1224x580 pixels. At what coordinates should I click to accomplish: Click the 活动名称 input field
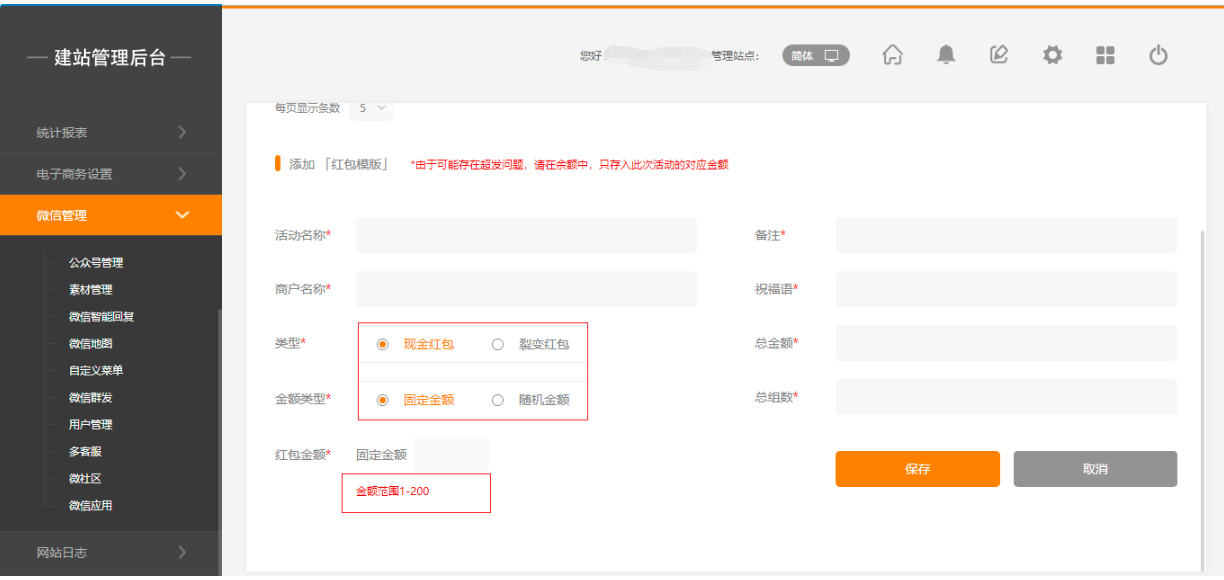tap(526, 235)
